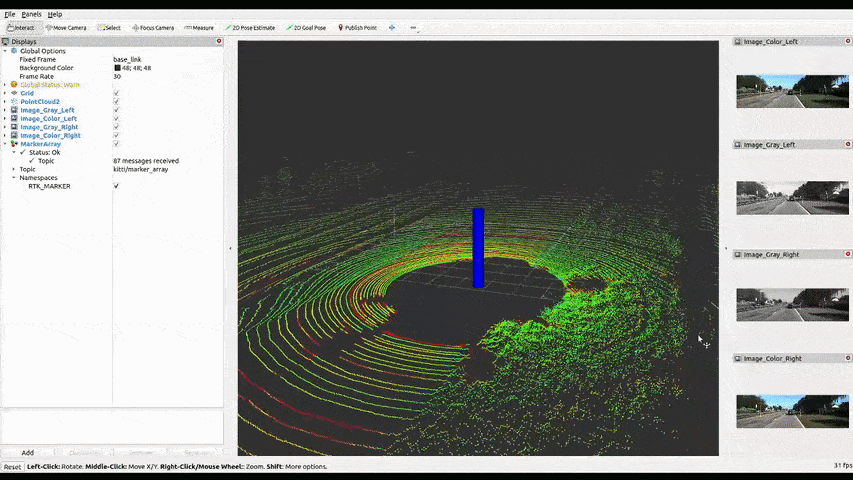
Task: Toggle the Image_Color_Right checkbox
Action: tap(116, 135)
